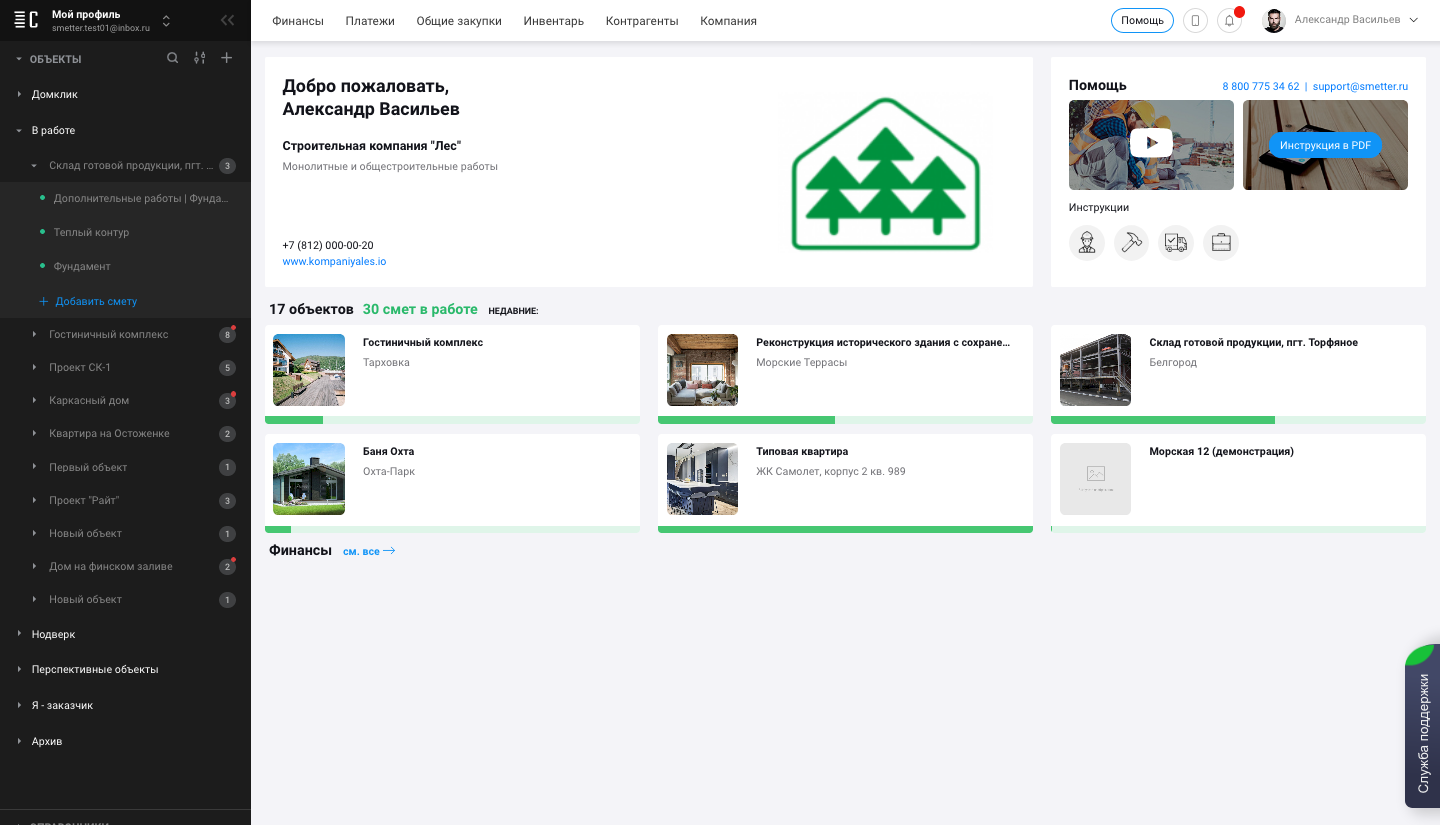1440x825 pixels.
Task: Open the Мой профиль switcher
Action: point(166,21)
